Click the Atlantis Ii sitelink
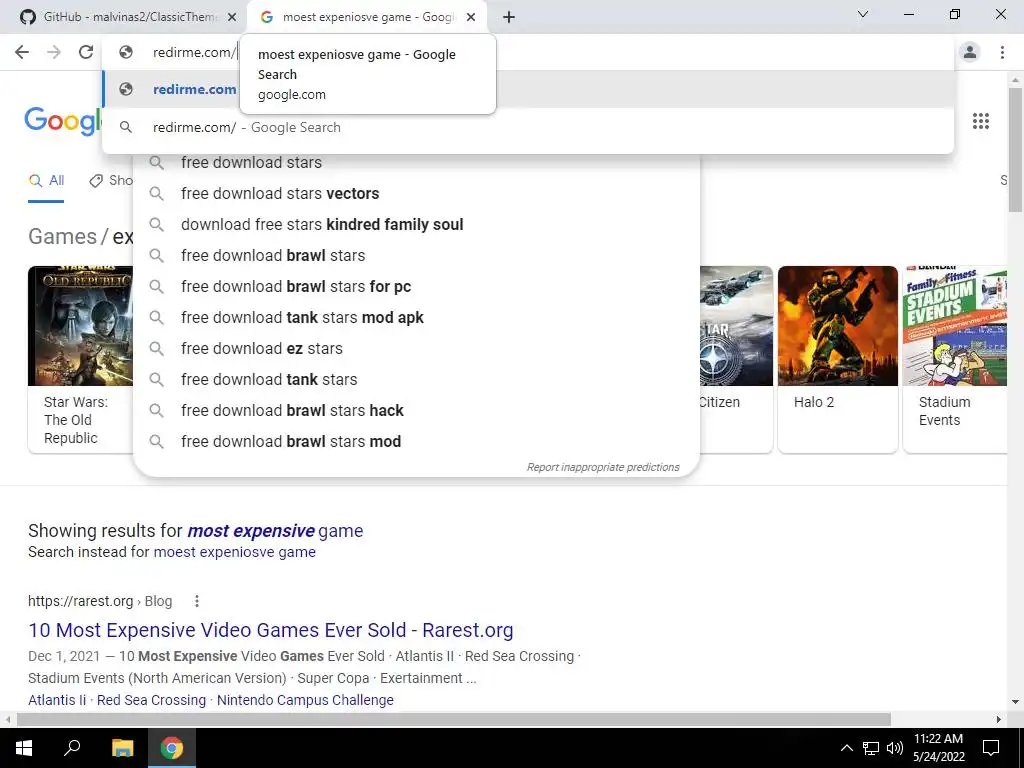The width and height of the screenshot is (1024, 768). [x=57, y=700]
